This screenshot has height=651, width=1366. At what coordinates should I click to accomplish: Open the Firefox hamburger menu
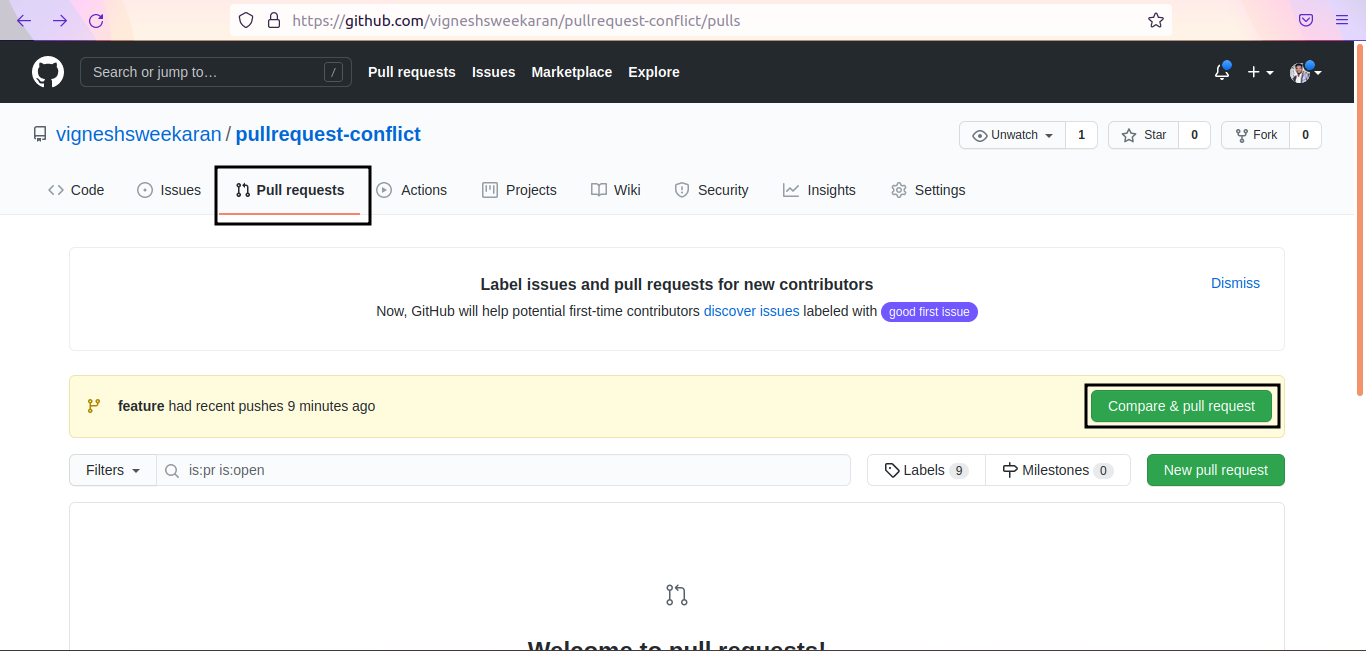(x=1342, y=20)
